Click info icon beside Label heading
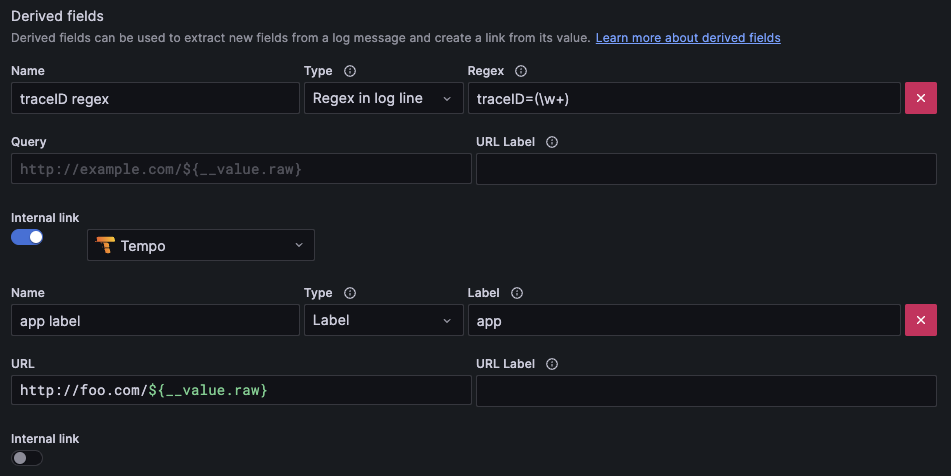Image resolution: width=951 pixels, height=476 pixels. click(516, 293)
